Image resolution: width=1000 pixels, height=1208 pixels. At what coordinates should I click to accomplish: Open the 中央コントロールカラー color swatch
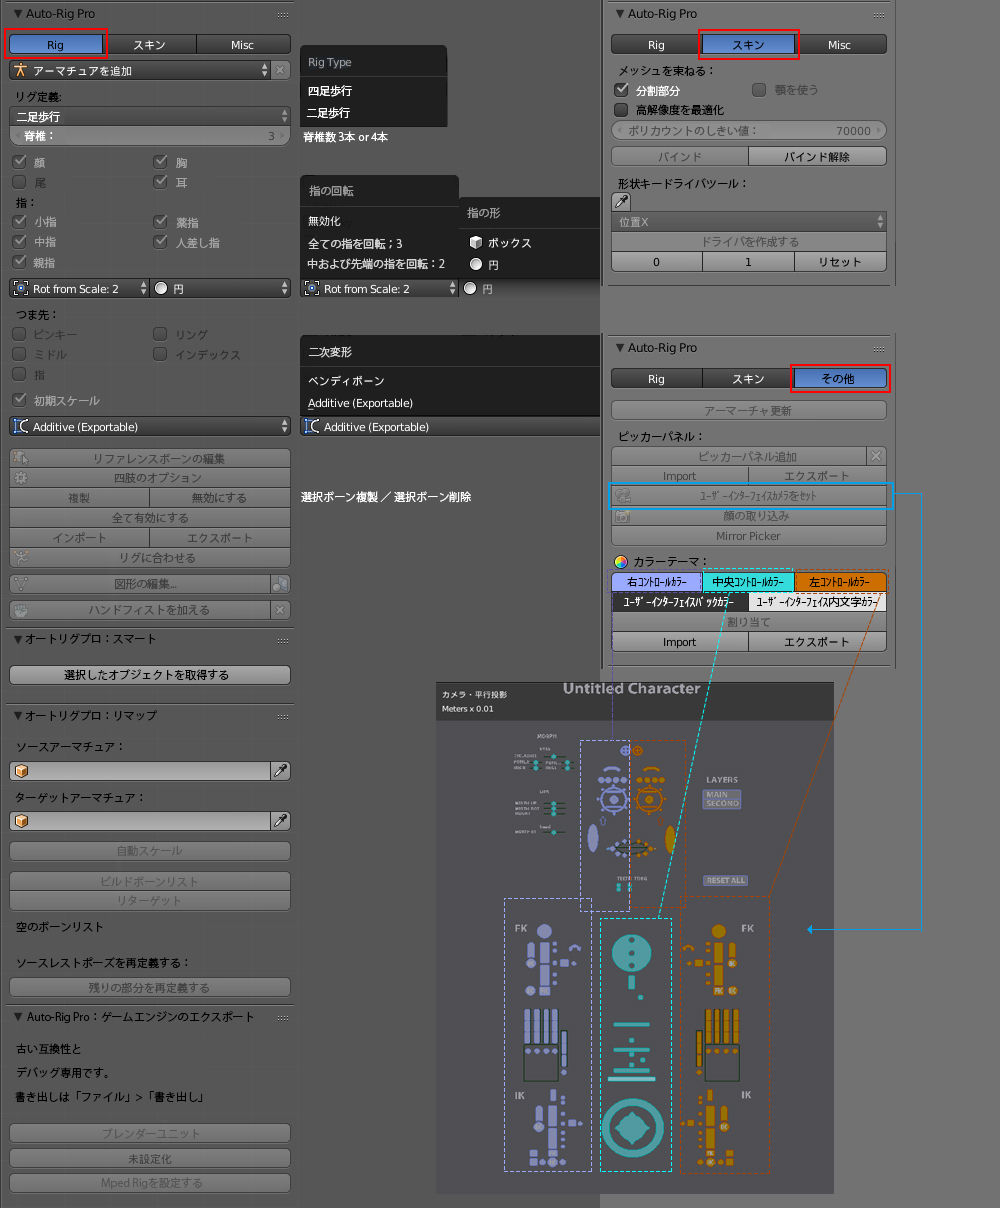748,582
